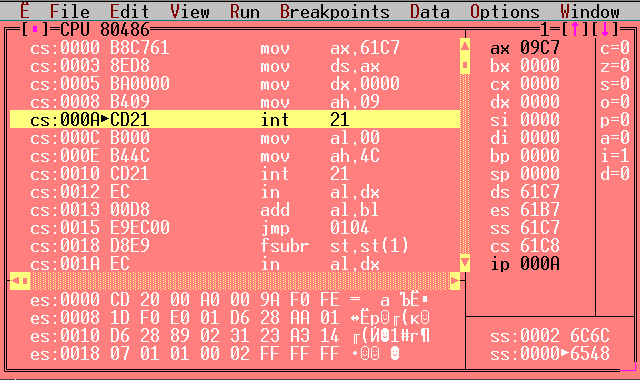Screen dimensions: 640x380
Task: Open the Options menu
Action: click(x=505, y=11)
